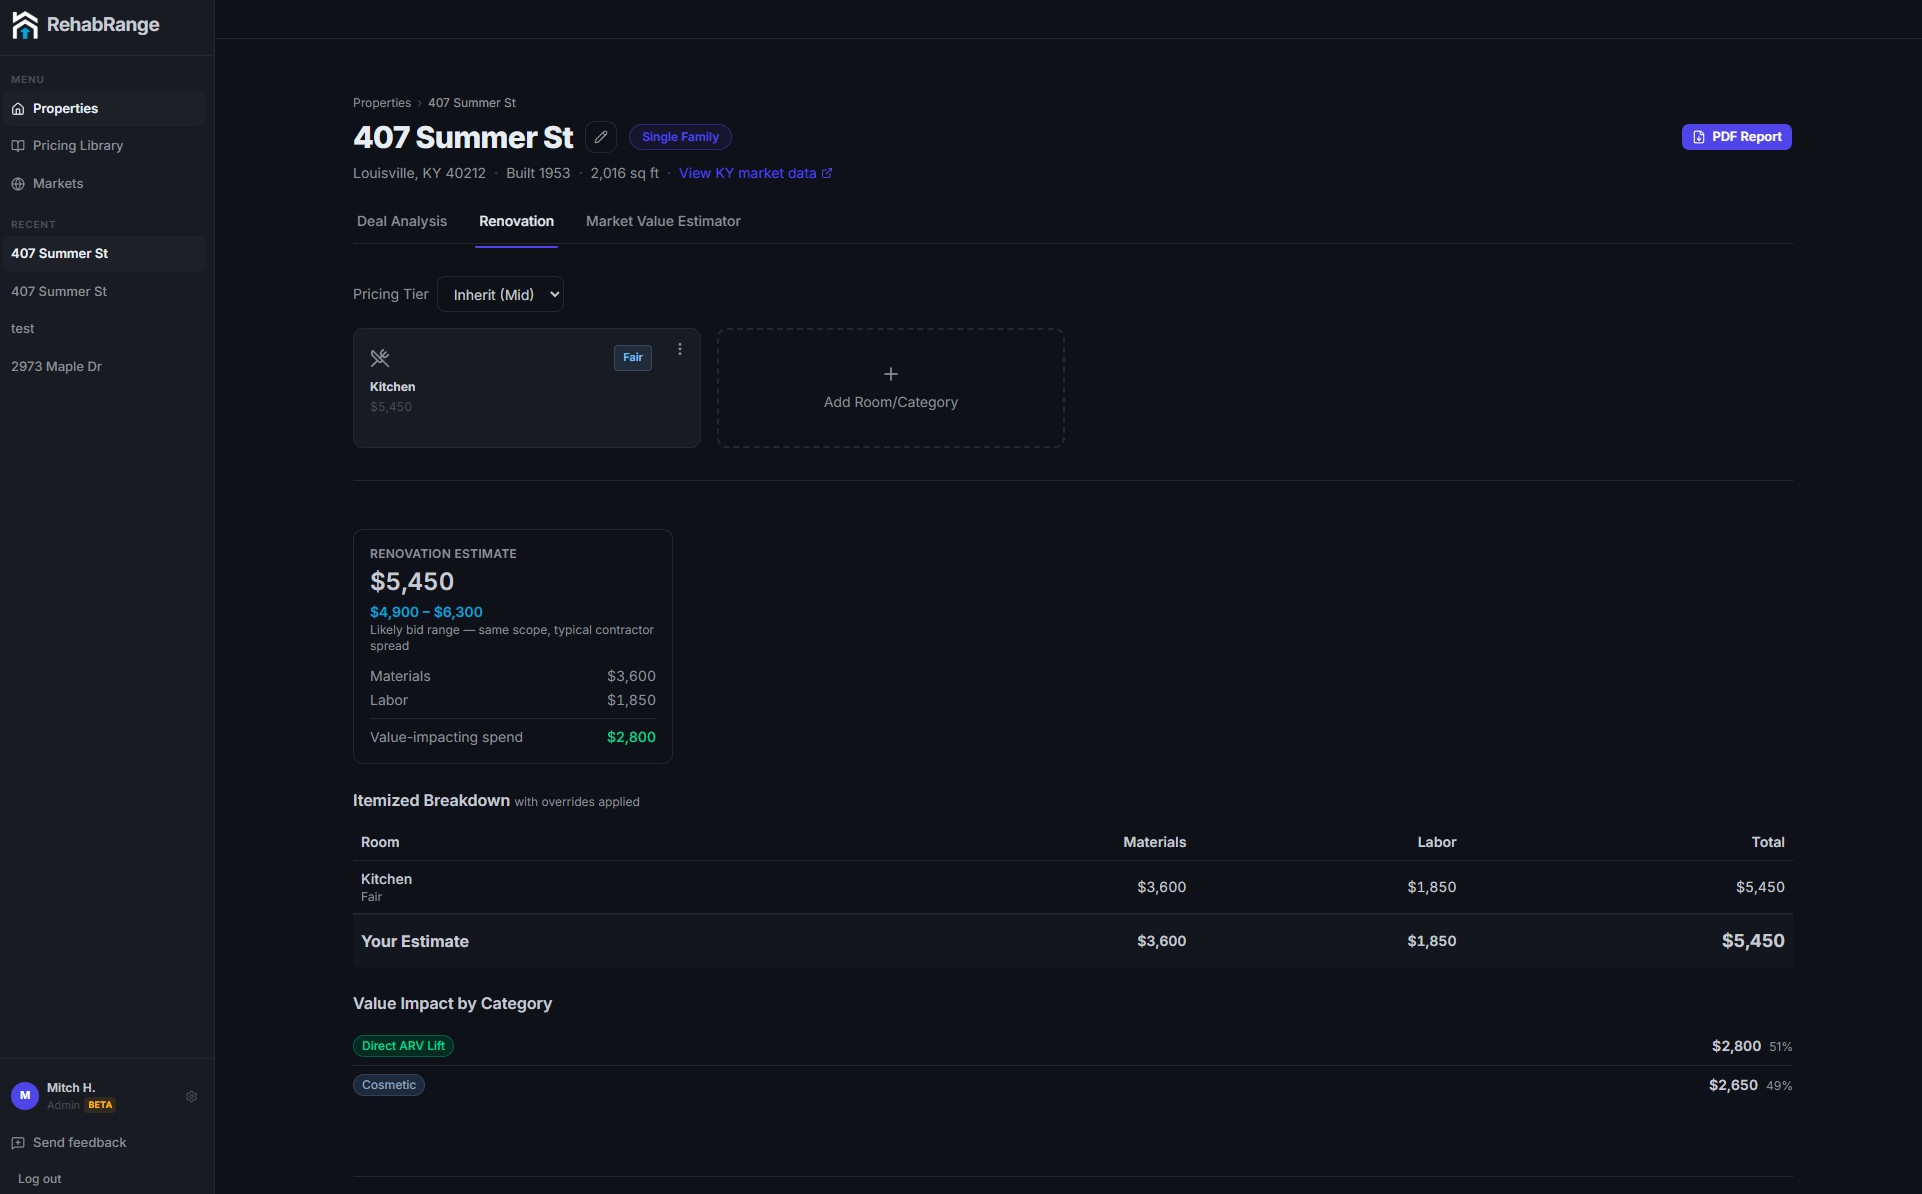
Task: Open the highlighted recent 407 Summer St entry
Action: click(x=104, y=254)
